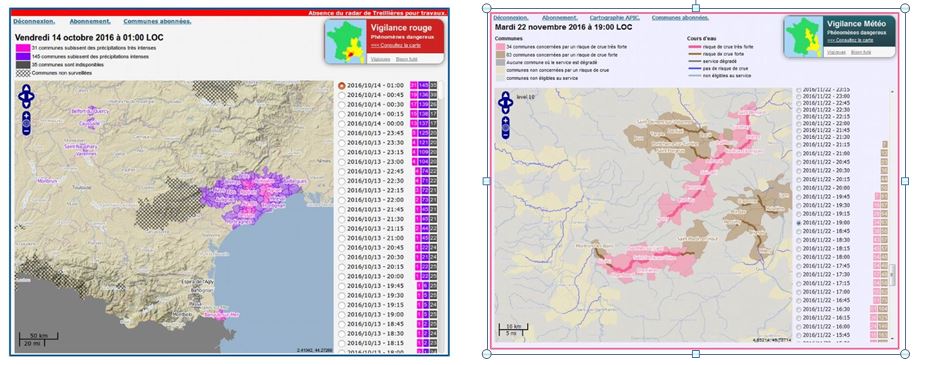
Task: Choose the 2016/11/22 - 21:00 time step
Action: coord(799,153)
